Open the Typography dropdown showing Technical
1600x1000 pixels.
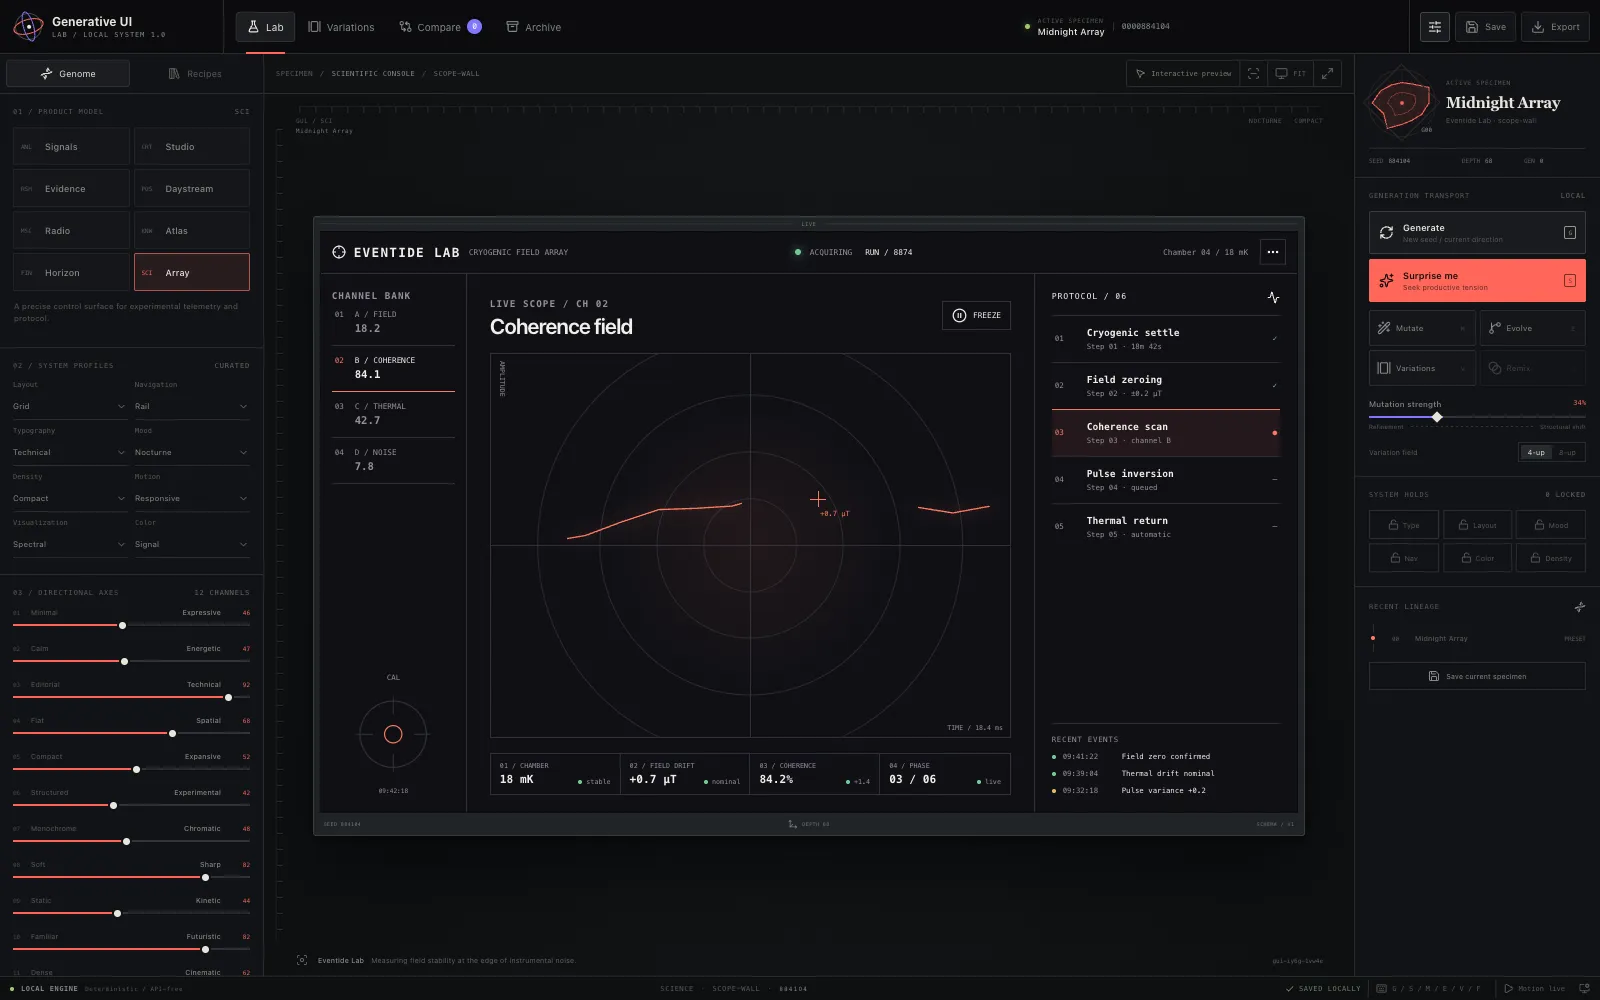[x=69, y=452]
